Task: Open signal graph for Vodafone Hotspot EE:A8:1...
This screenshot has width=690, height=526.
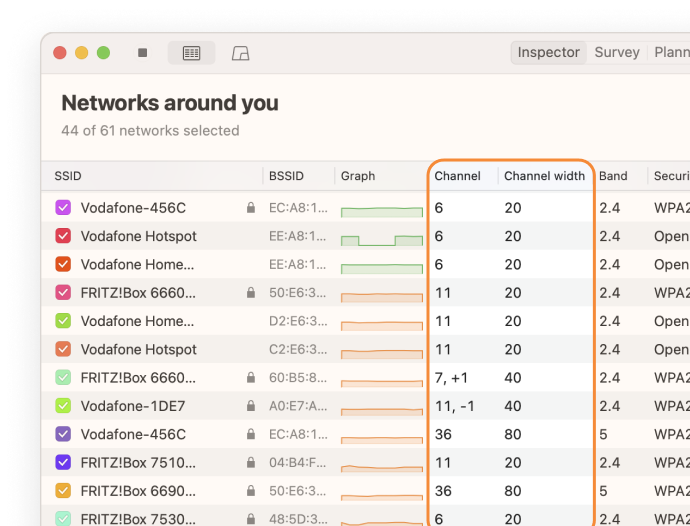Action: (x=382, y=240)
